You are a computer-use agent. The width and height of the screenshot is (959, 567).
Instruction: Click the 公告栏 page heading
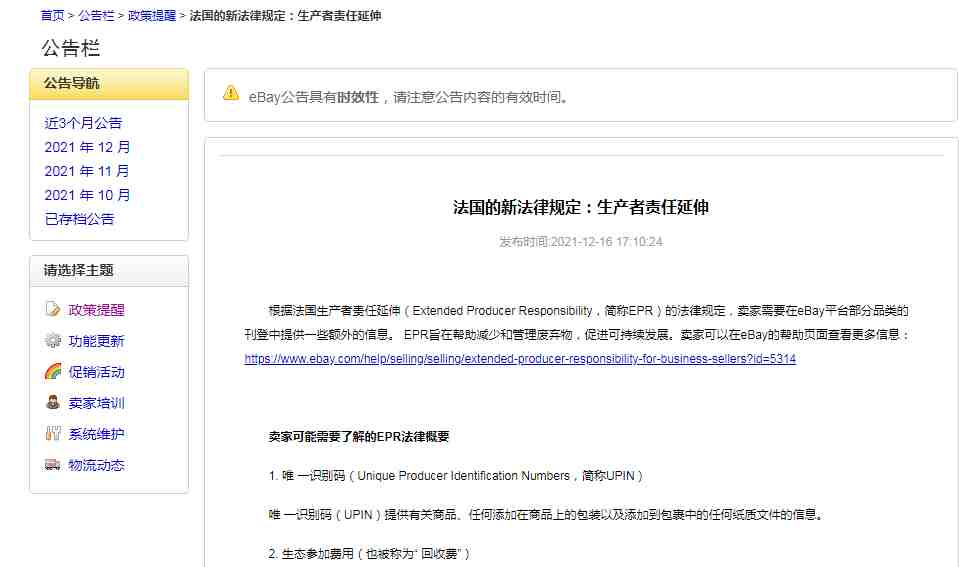70,48
